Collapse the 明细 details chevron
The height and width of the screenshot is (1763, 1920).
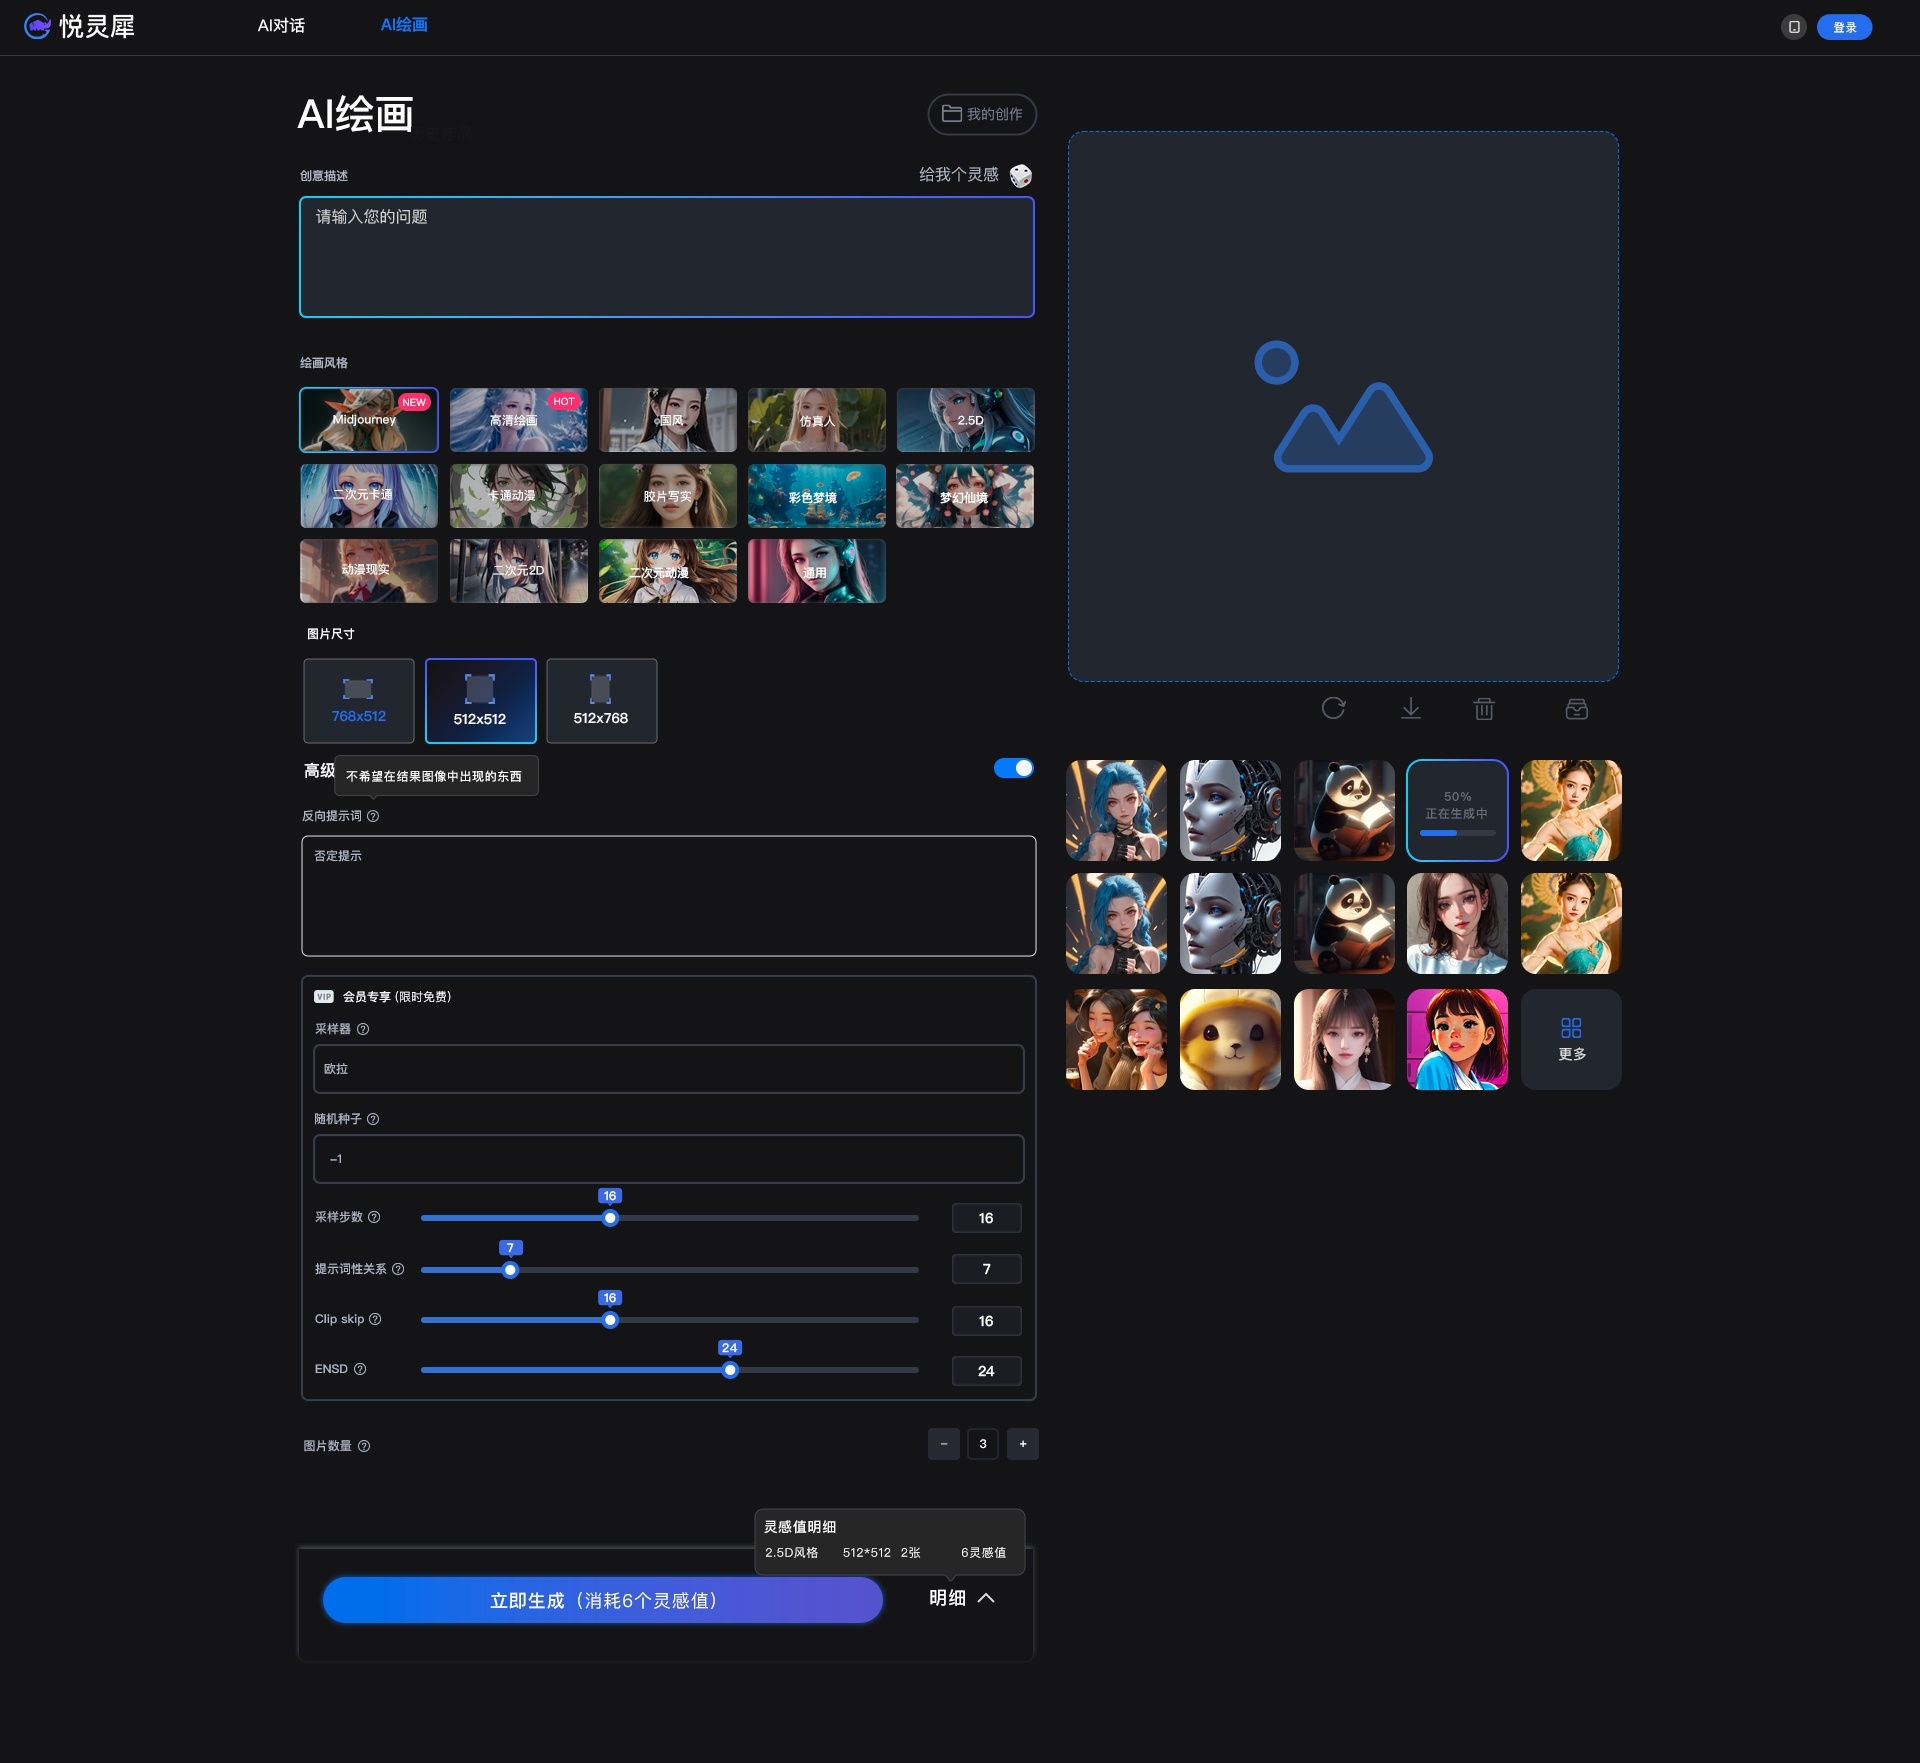point(985,1598)
